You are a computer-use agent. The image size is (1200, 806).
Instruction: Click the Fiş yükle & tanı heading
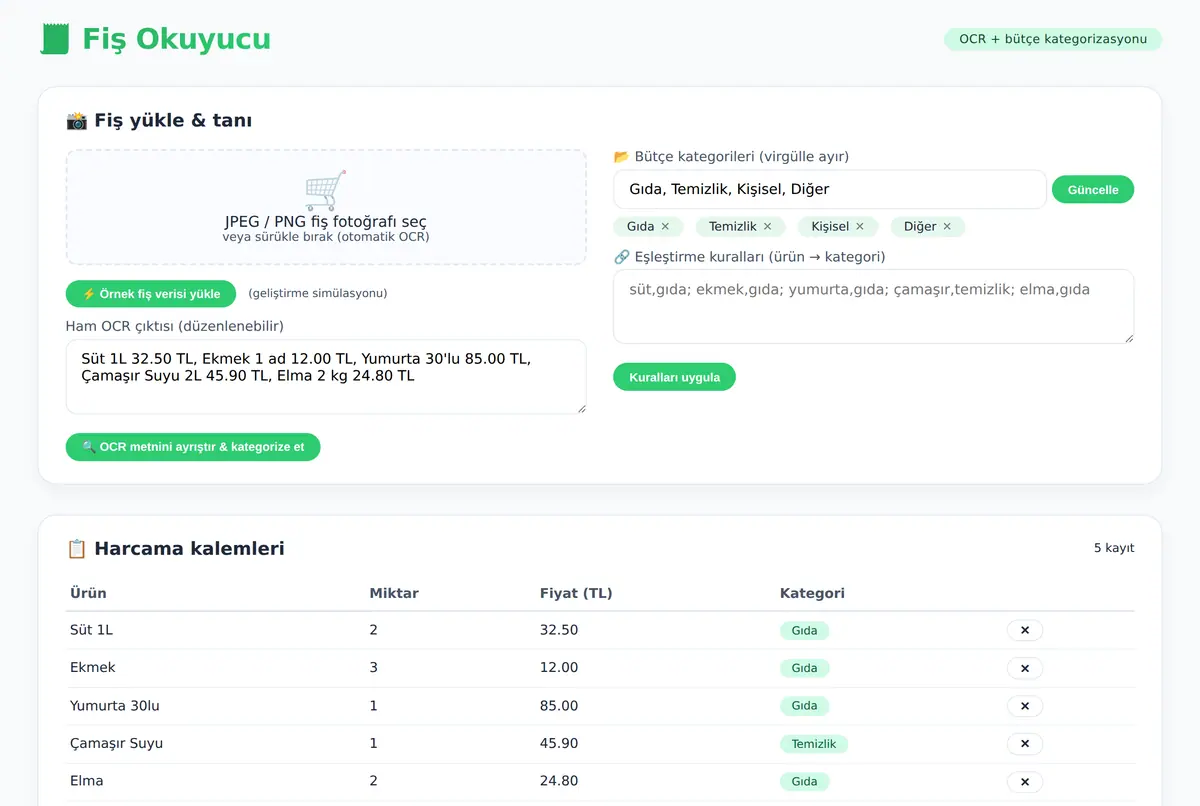(x=159, y=120)
